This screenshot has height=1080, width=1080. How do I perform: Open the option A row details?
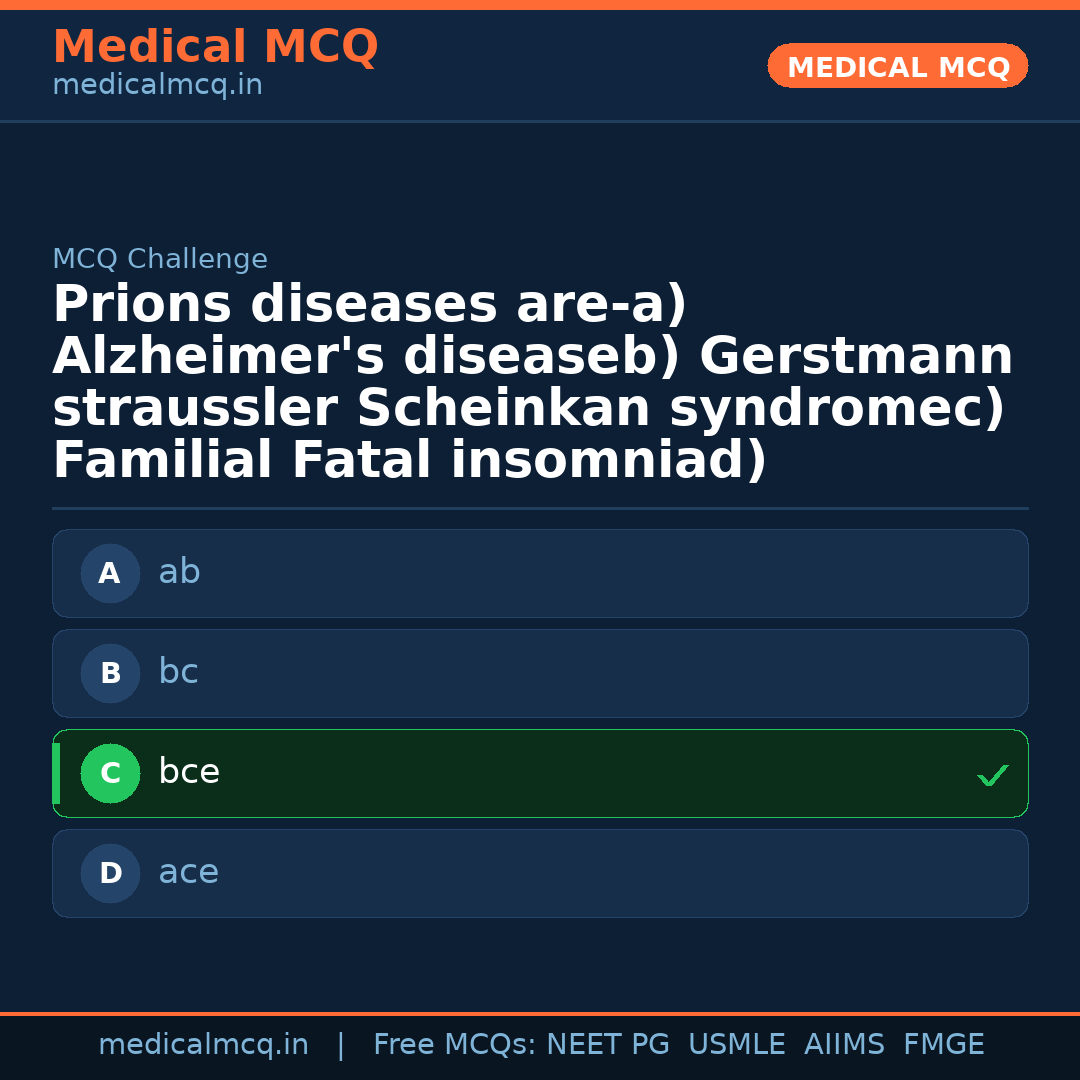click(x=540, y=573)
